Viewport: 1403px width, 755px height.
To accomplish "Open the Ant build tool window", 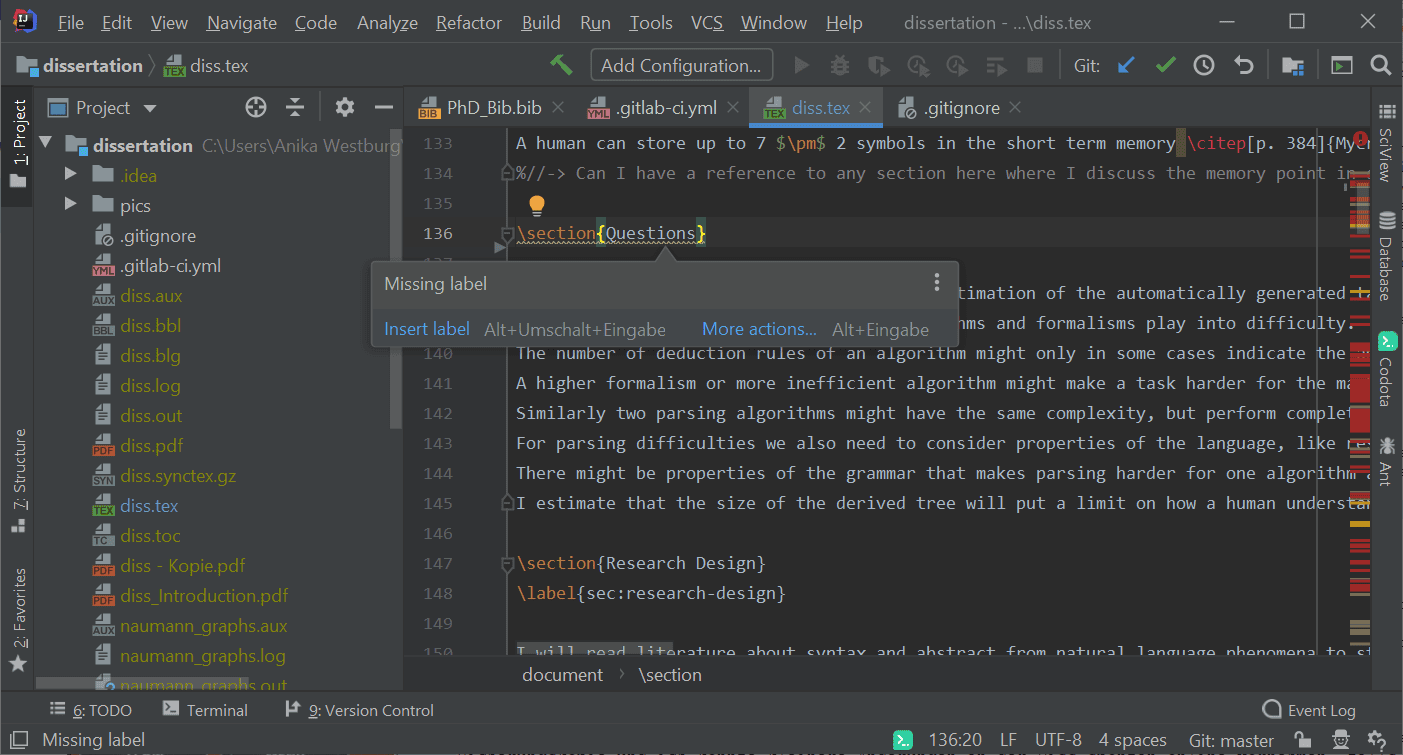I will (1386, 455).
